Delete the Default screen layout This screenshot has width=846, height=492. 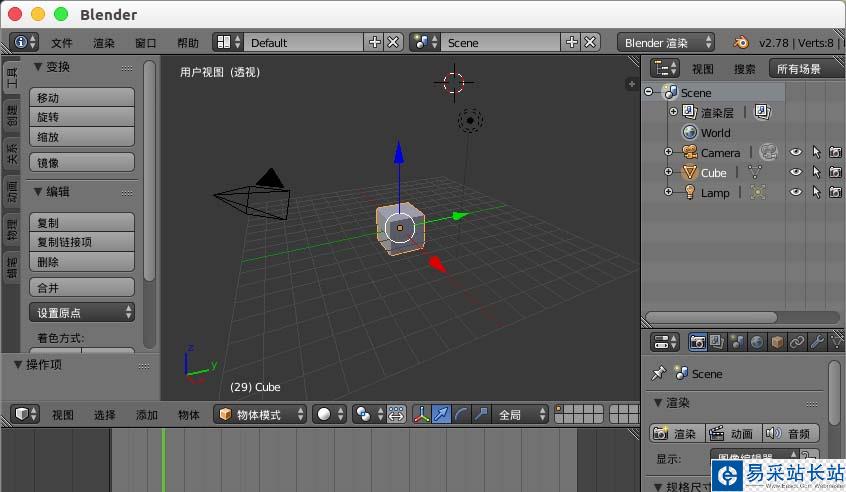[x=393, y=42]
